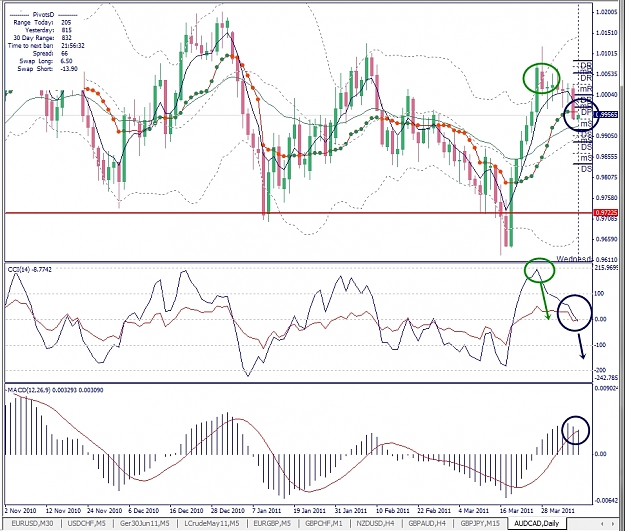Select the GBPJPY,M15 chart tab
Screen dimensions: 625x531
(480, 523)
